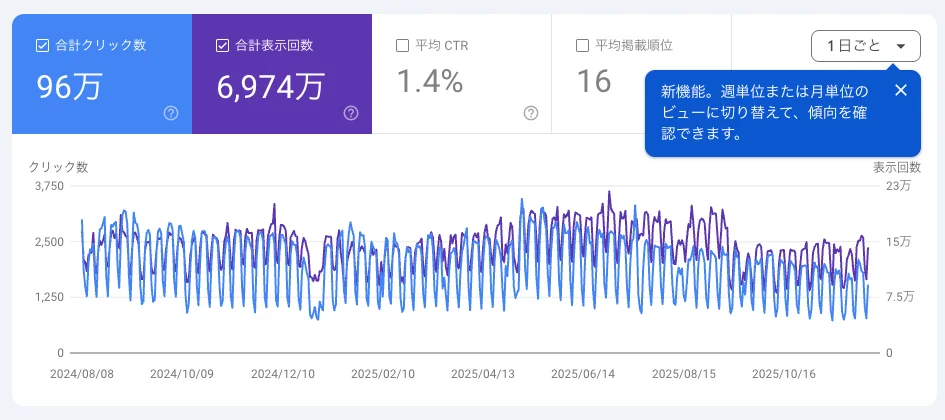The width and height of the screenshot is (945, 420).
Task: Click the 2025/04/13 date label
Action: 483,374
